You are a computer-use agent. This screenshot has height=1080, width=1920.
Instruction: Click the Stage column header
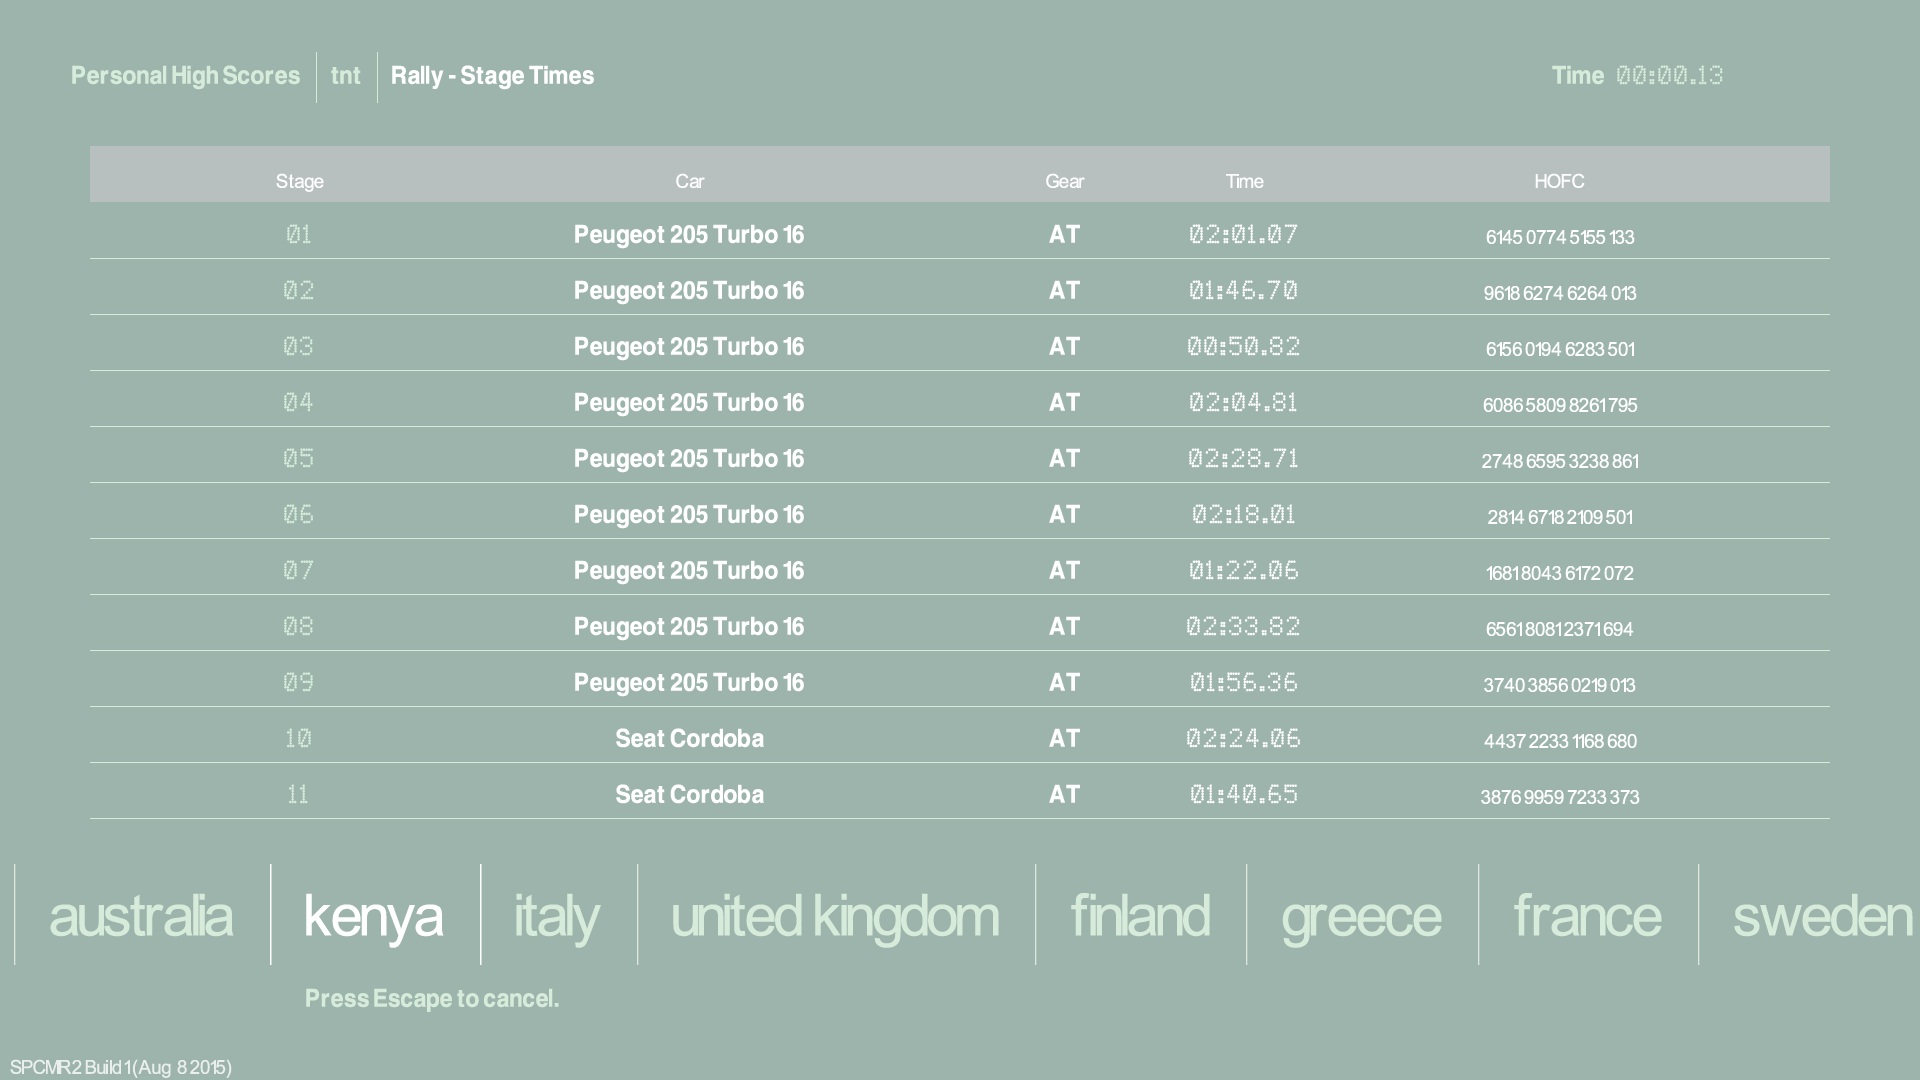[299, 181]
